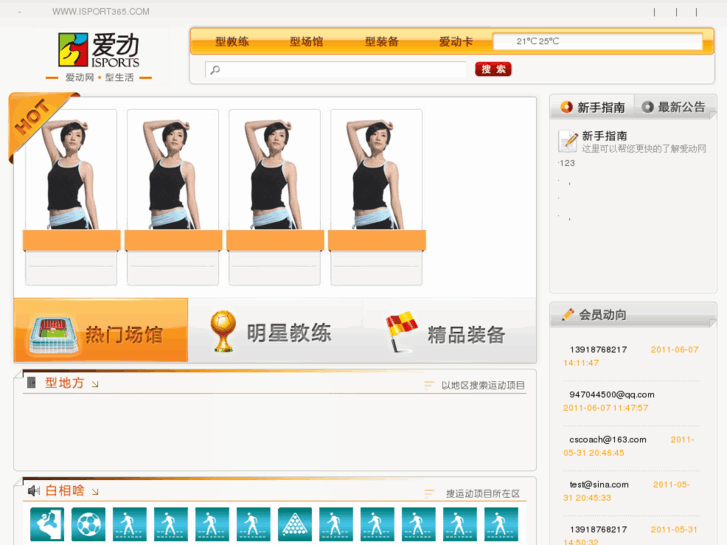
Task: Click the red 搜索 button
Action: click(493, 69)
